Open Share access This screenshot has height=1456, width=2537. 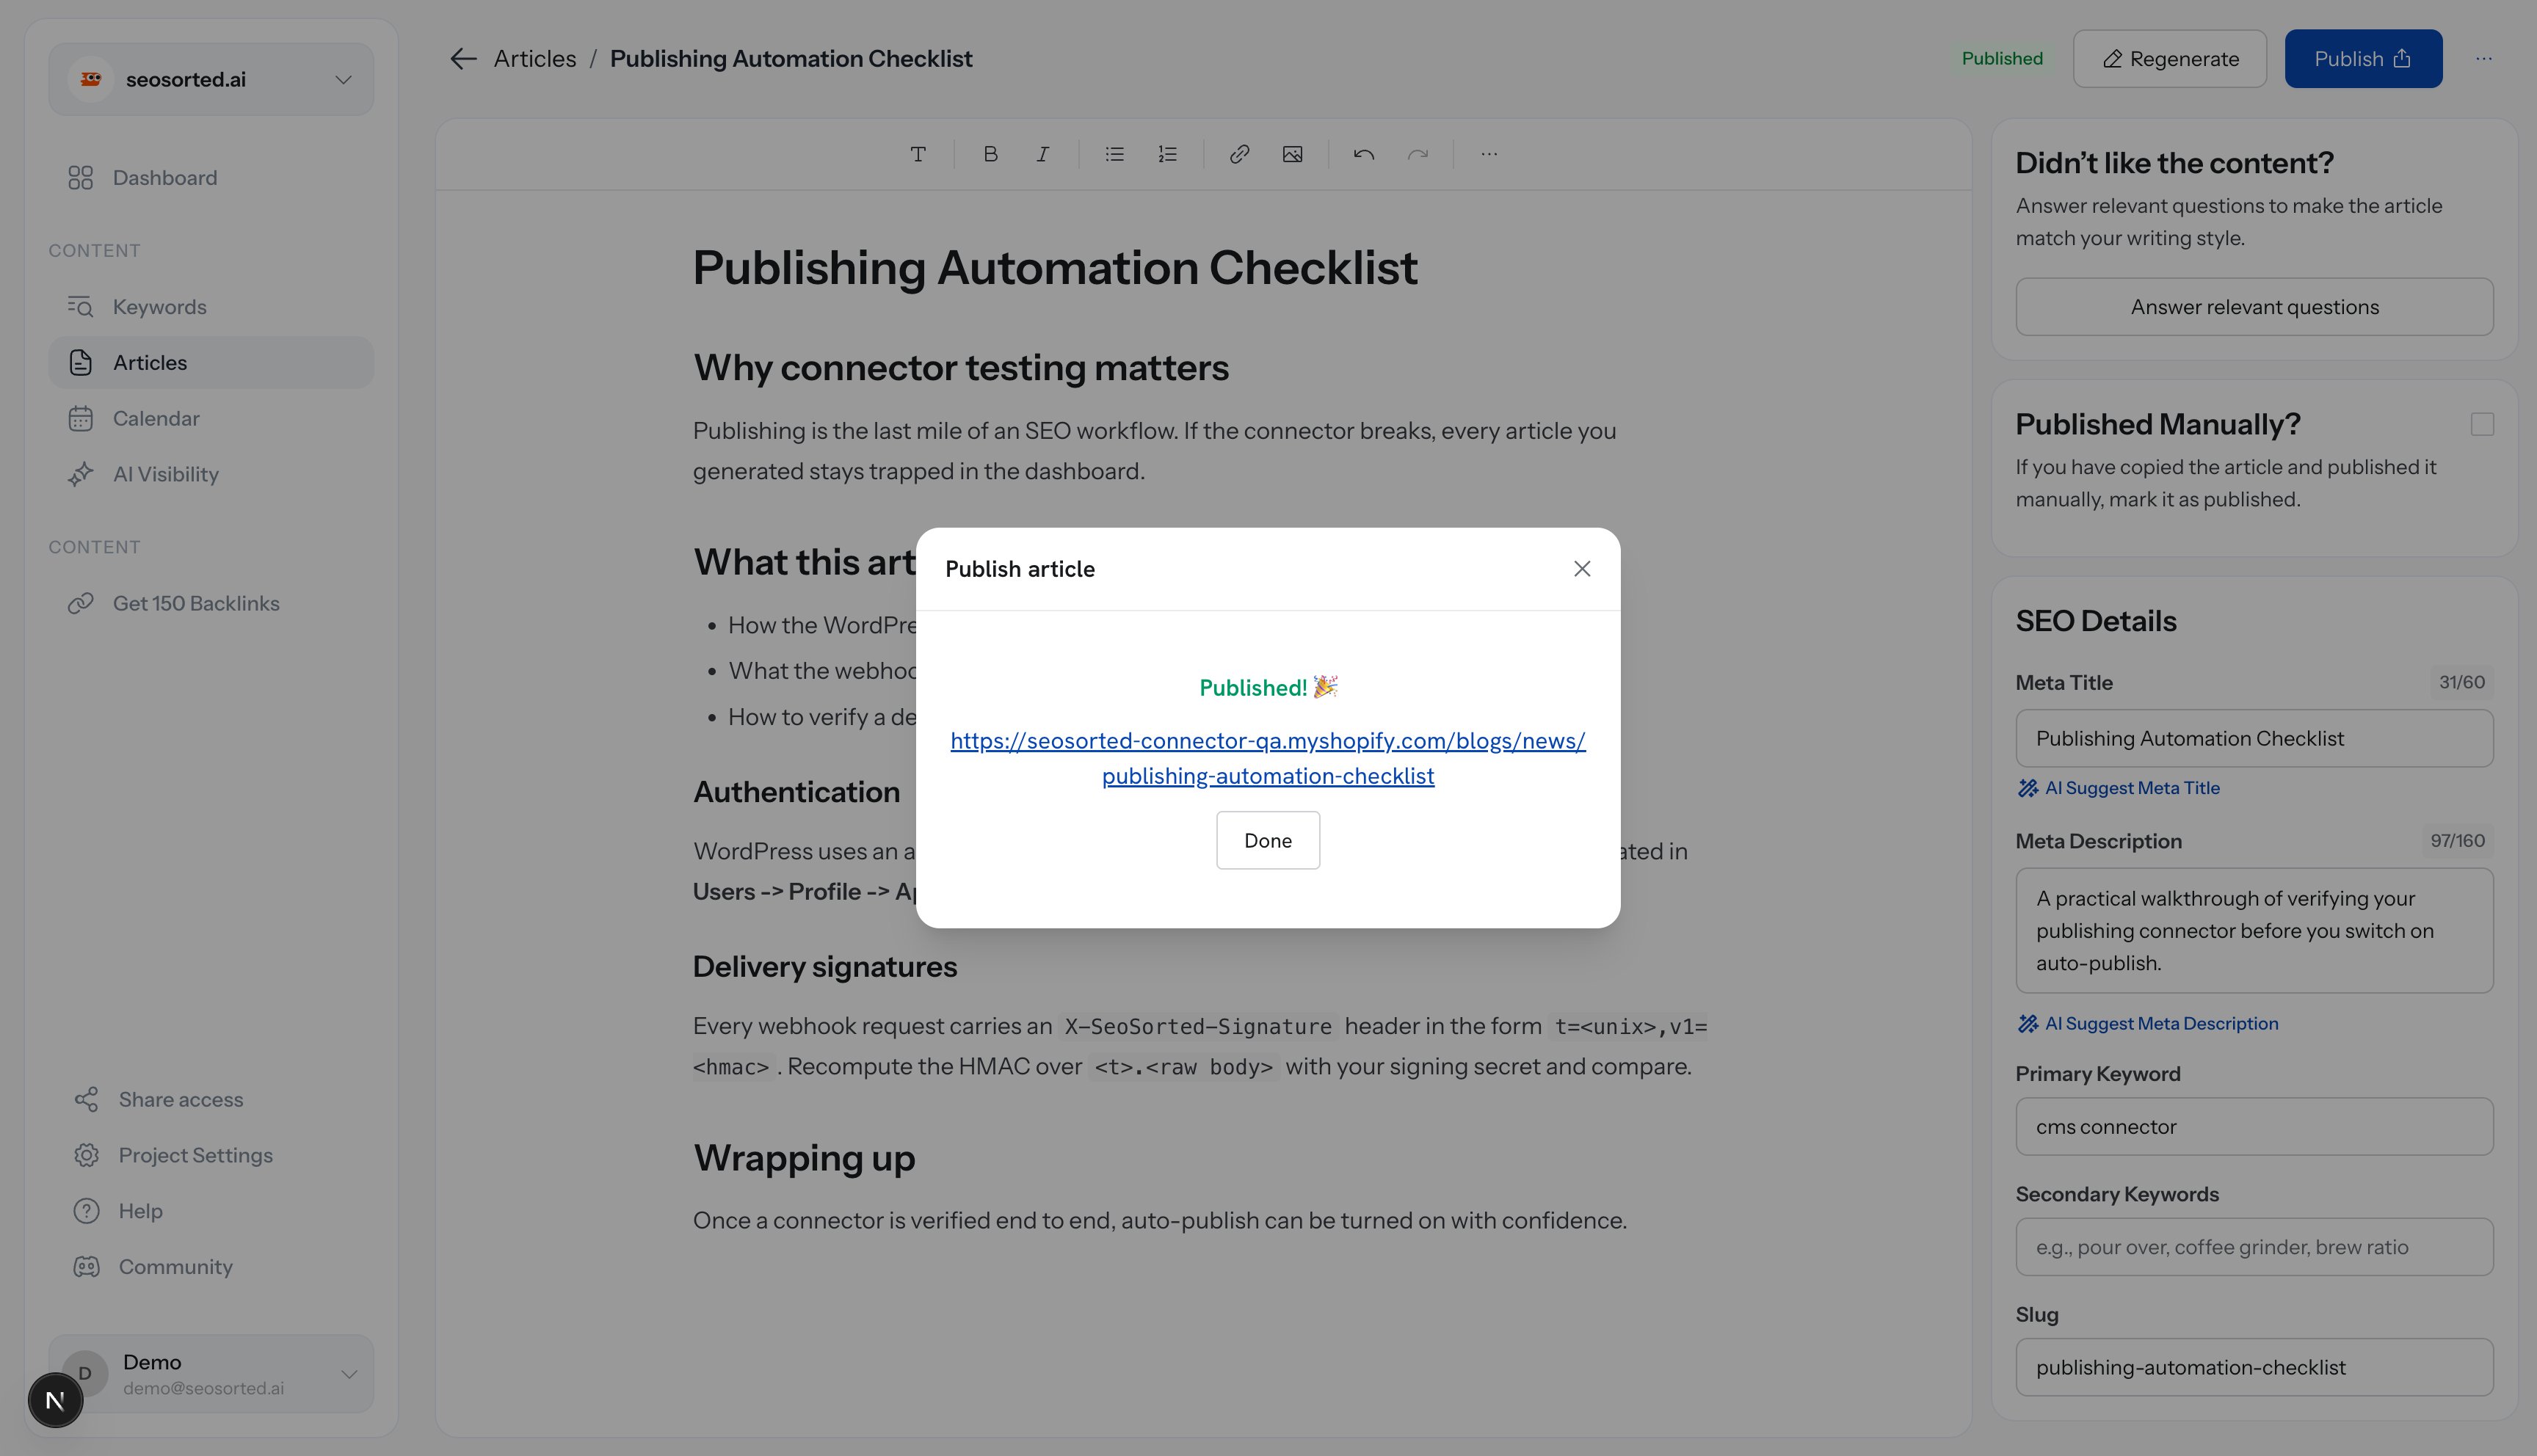pos(211,1099)
